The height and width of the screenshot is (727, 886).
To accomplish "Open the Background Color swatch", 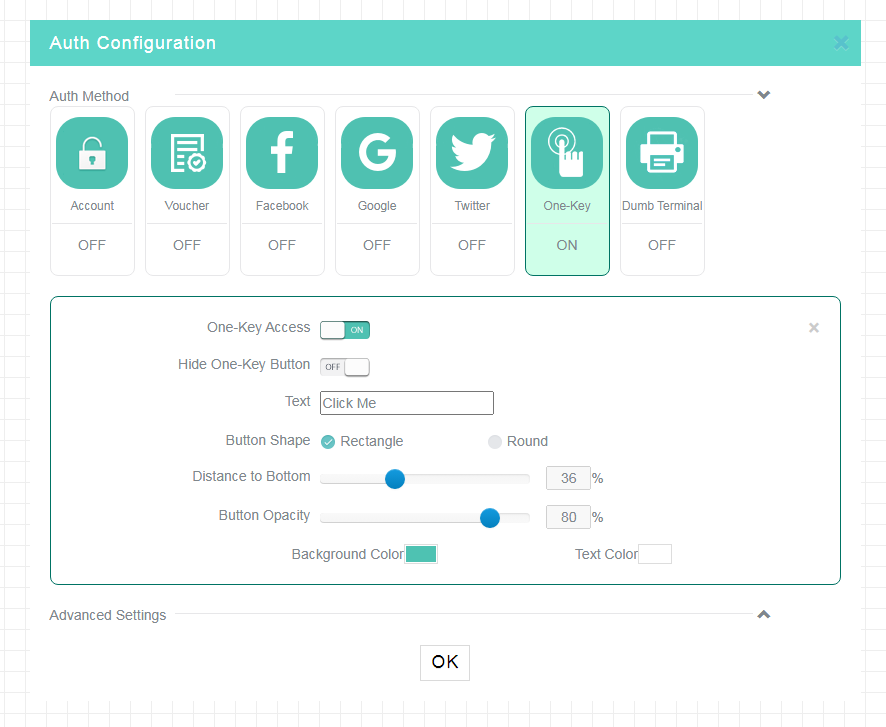I will pos(421,554).
